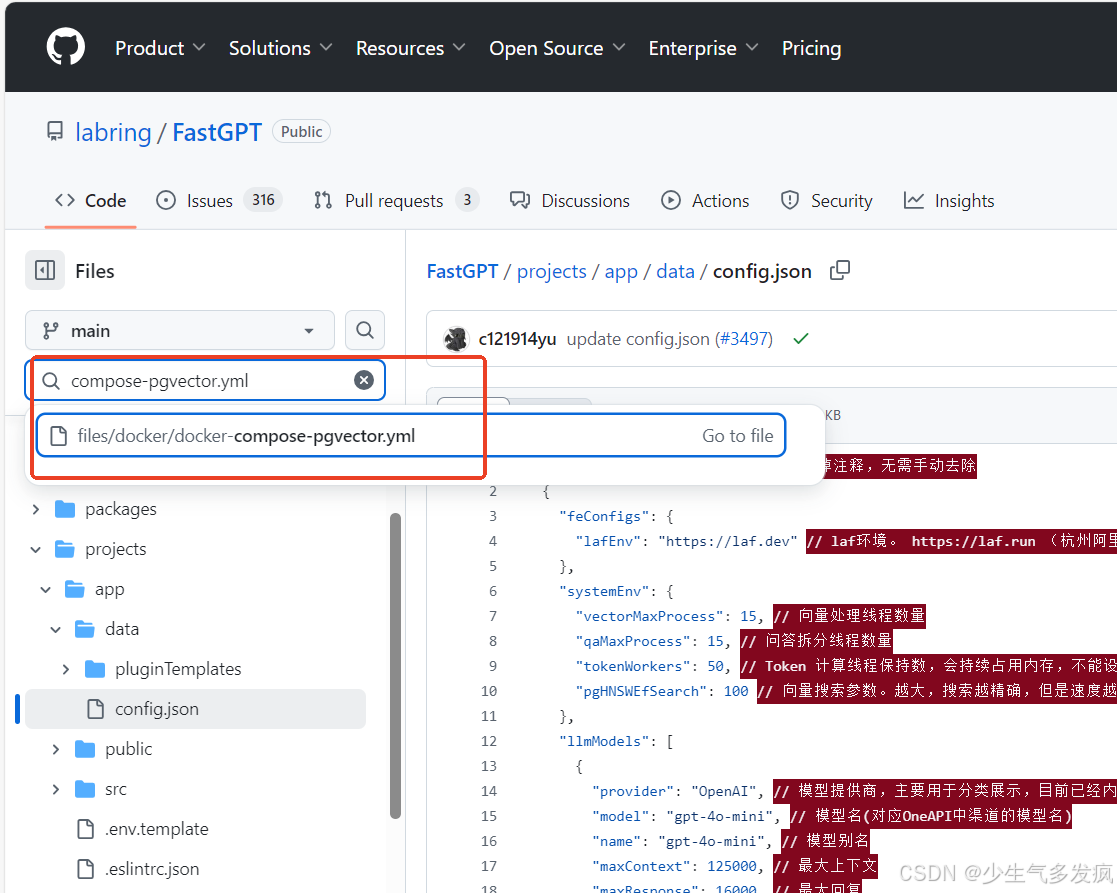Click the packages folder icon
Viewport: 1117px width, 893px height.
pos(66,509)
